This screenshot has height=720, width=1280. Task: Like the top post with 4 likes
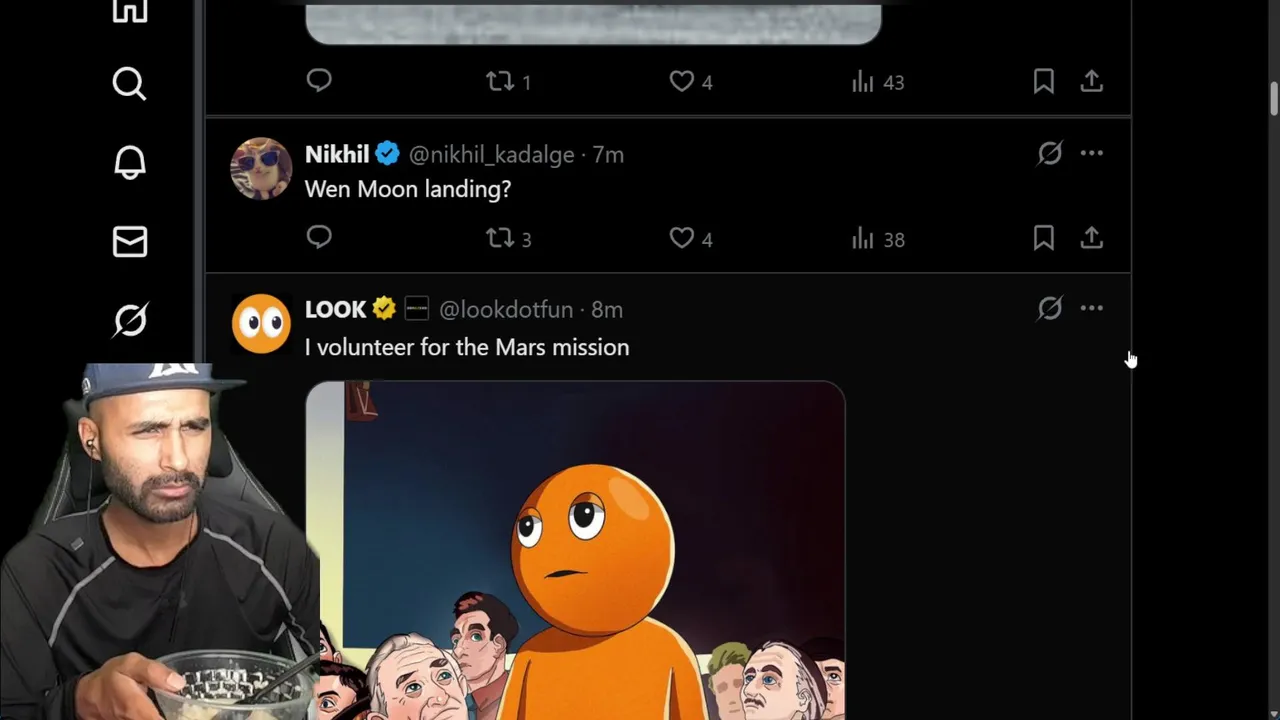tap(681, 82)
